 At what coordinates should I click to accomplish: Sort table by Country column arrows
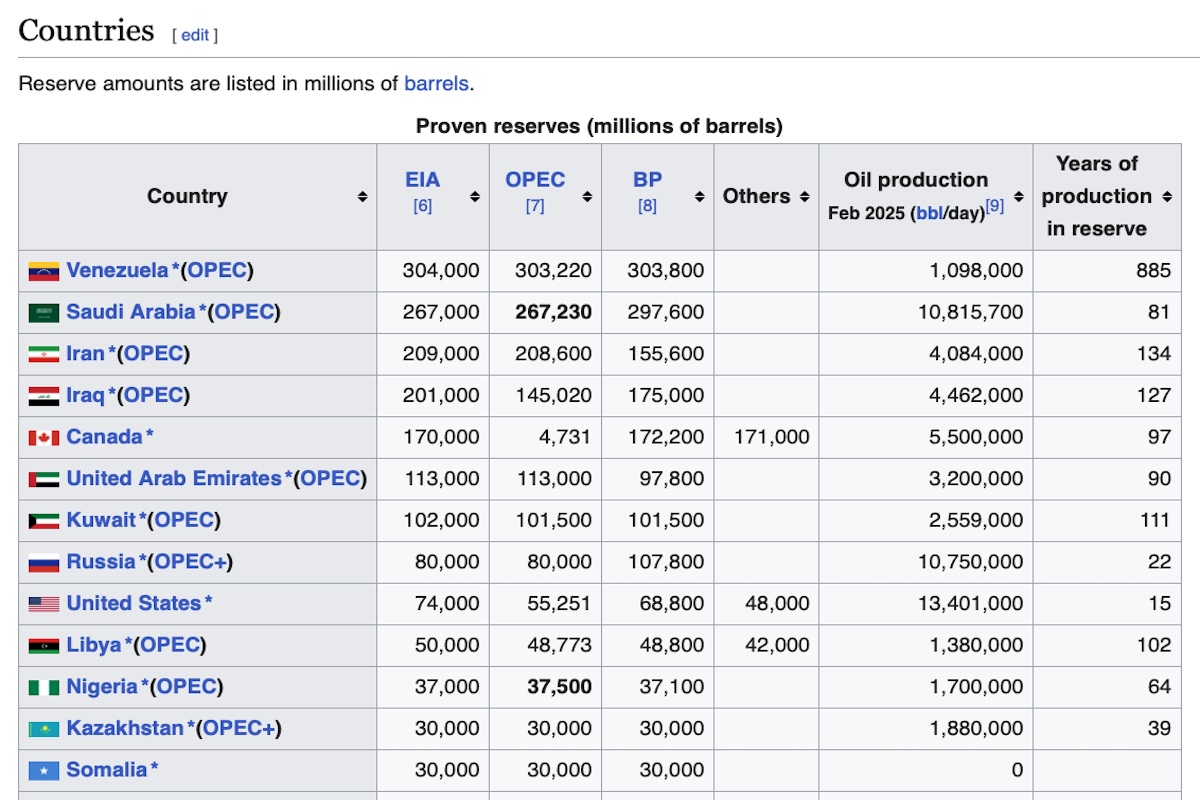point(362,197)
